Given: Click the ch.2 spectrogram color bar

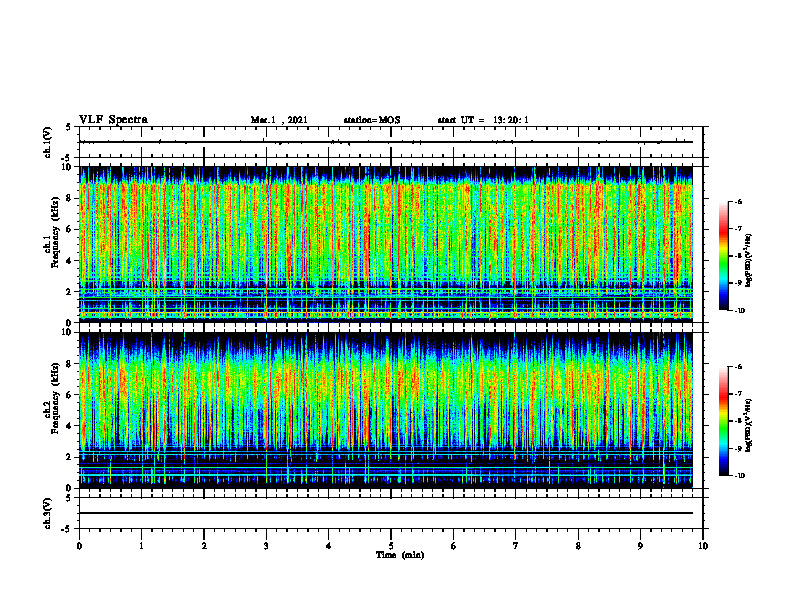Looking at the screenshot, I should (x=723, y=421).
